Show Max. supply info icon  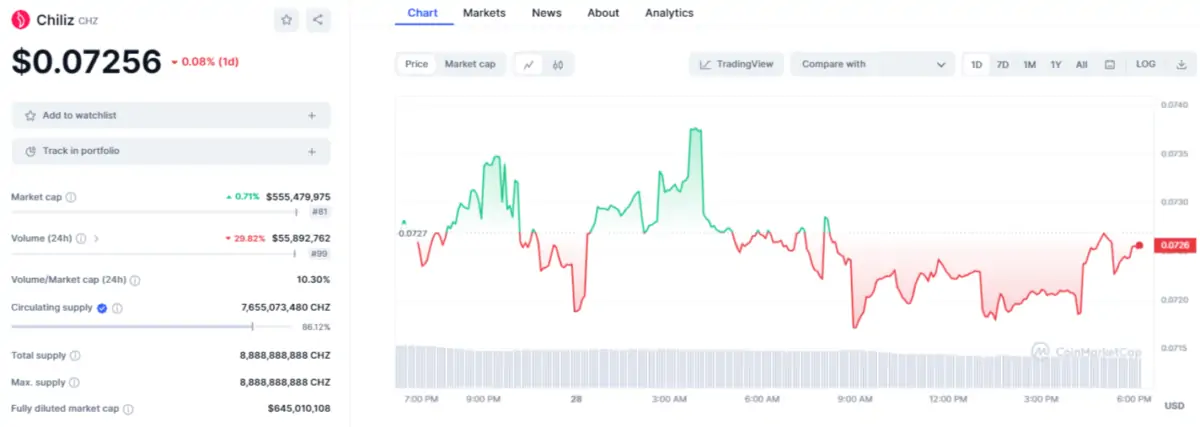(74, 382)
